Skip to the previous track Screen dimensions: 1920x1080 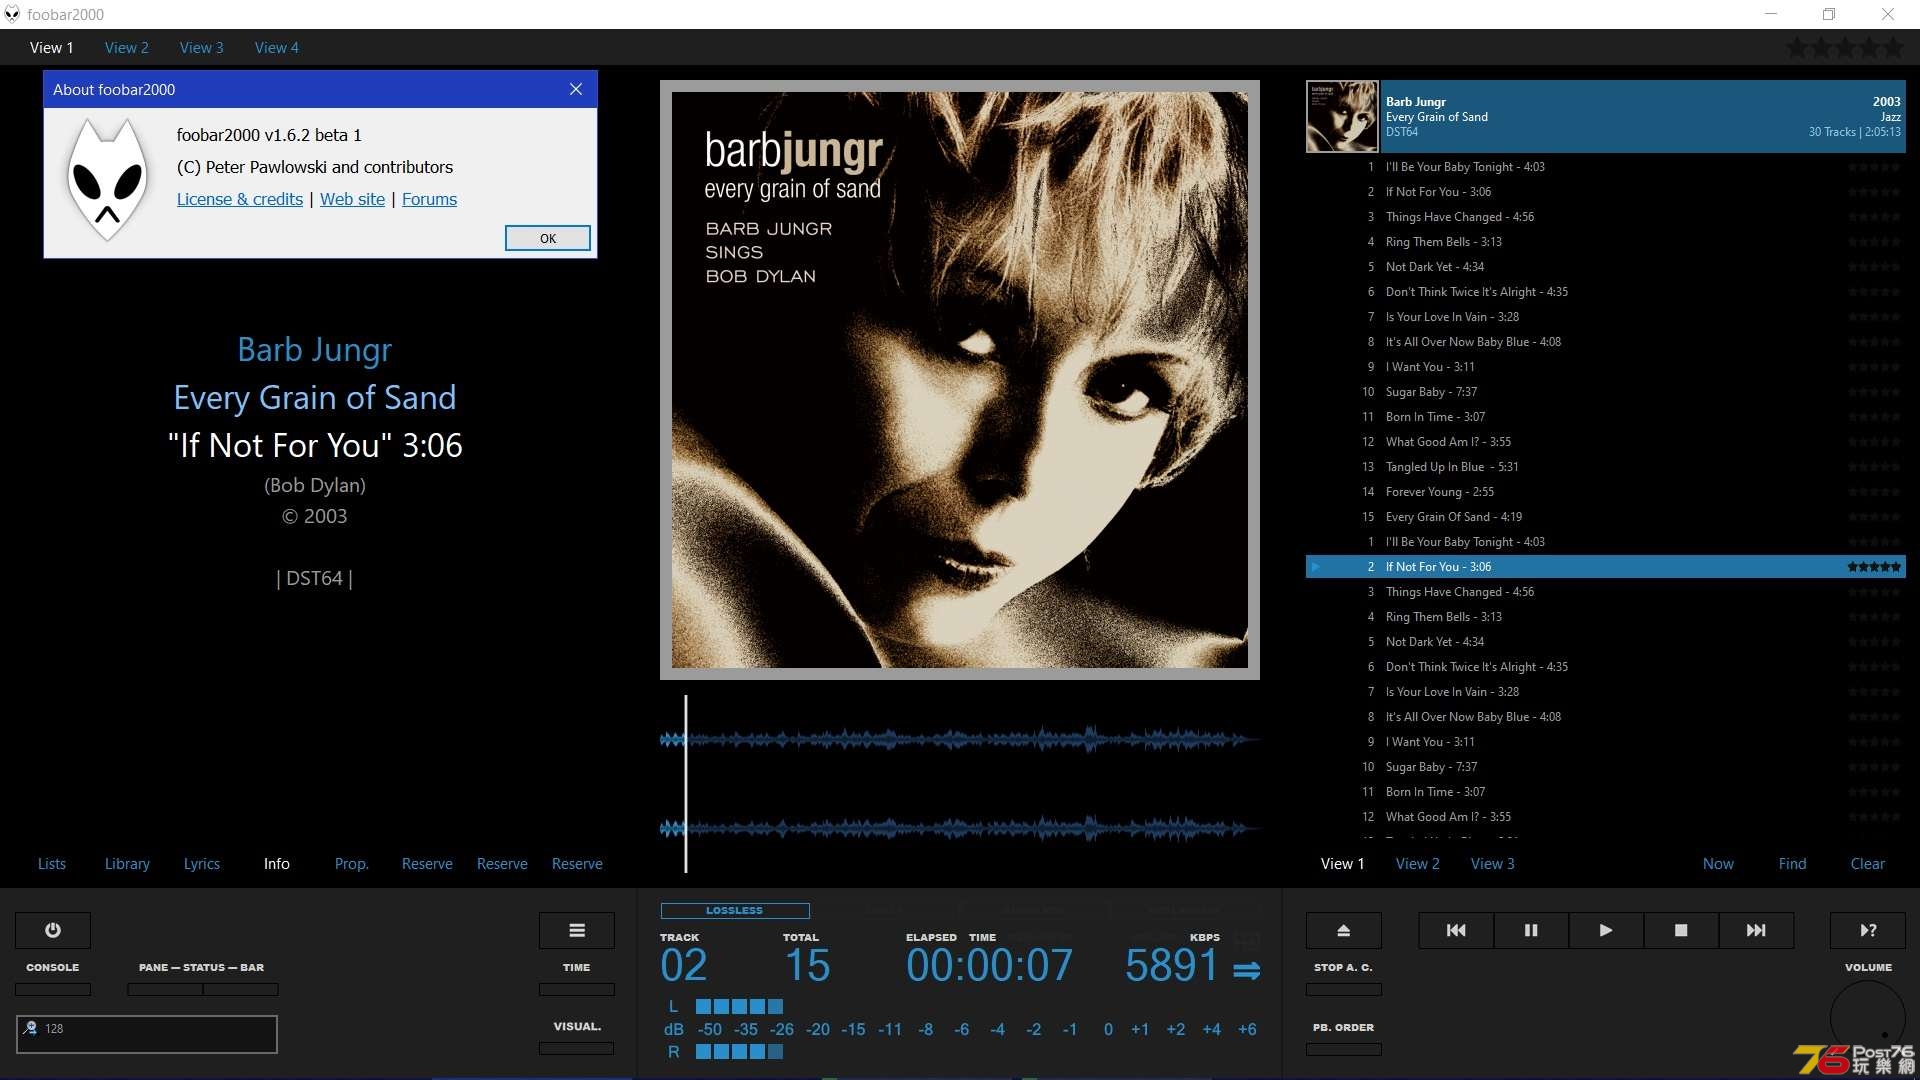tap(1456, 930)
